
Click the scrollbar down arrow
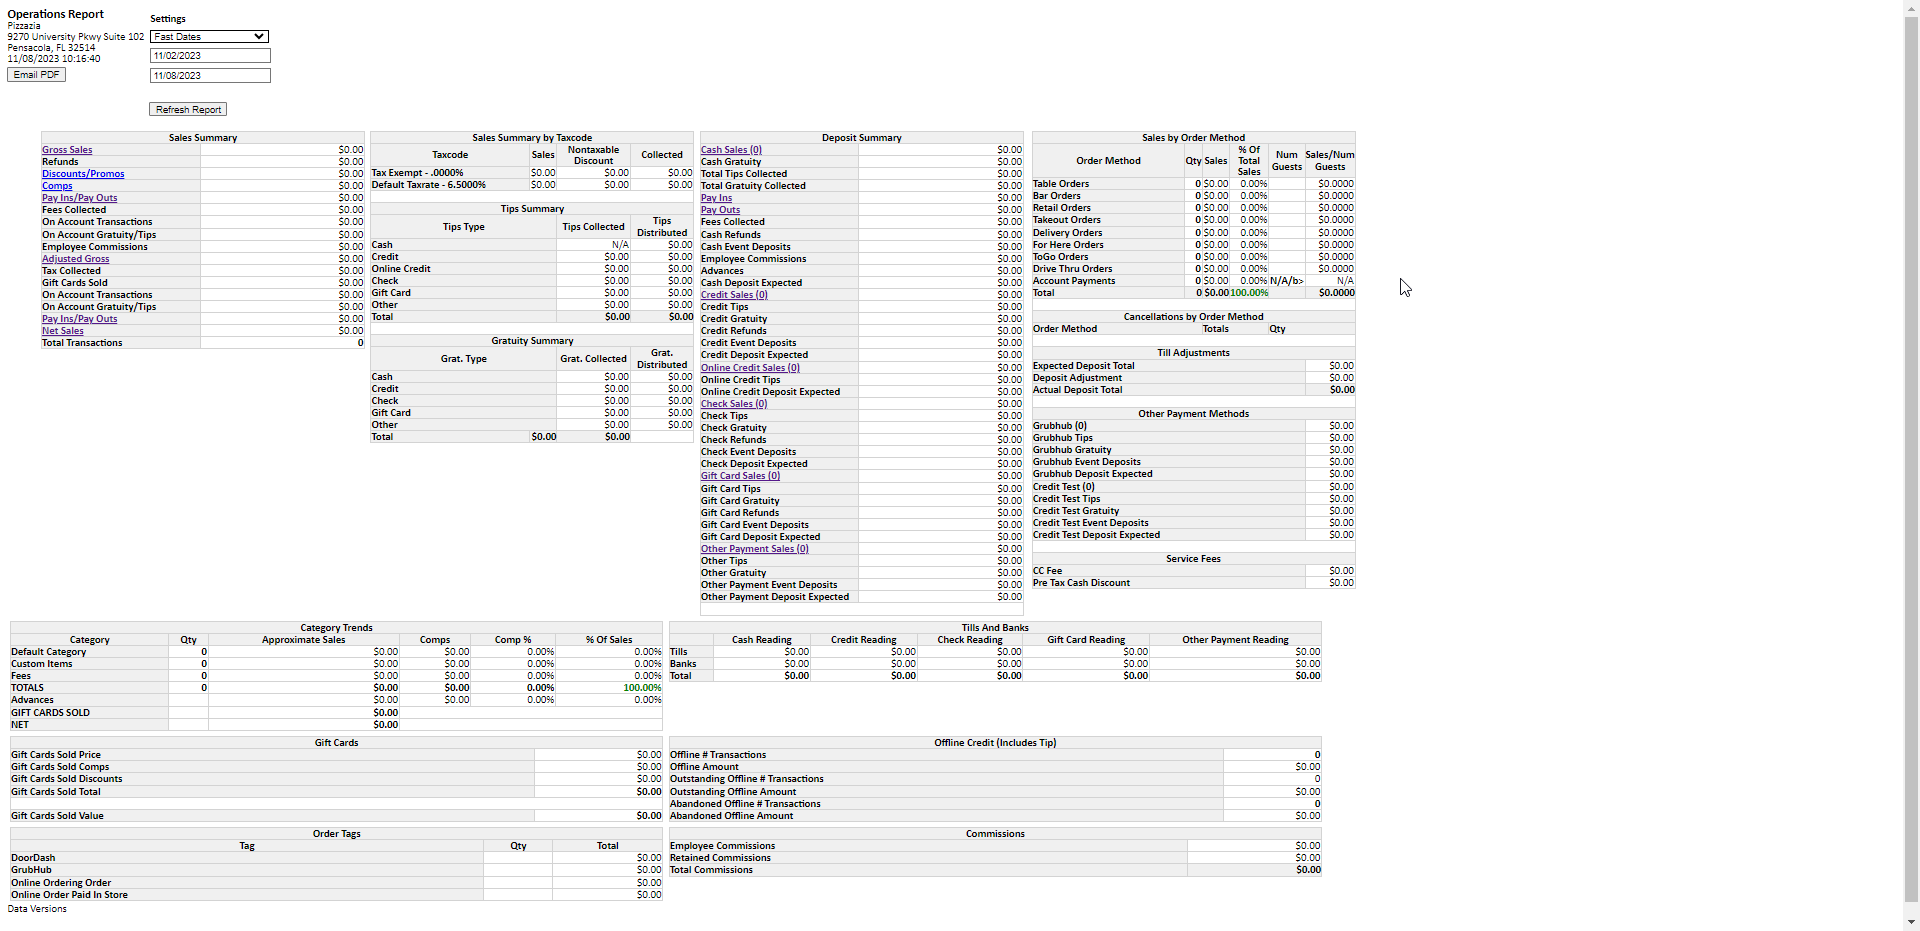[1911, 922]
